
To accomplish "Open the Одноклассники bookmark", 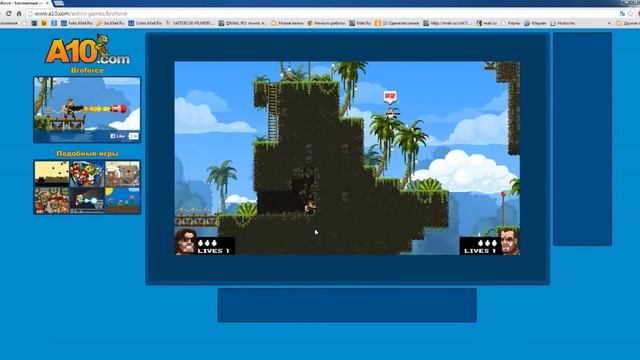I will tap(397, 23).
